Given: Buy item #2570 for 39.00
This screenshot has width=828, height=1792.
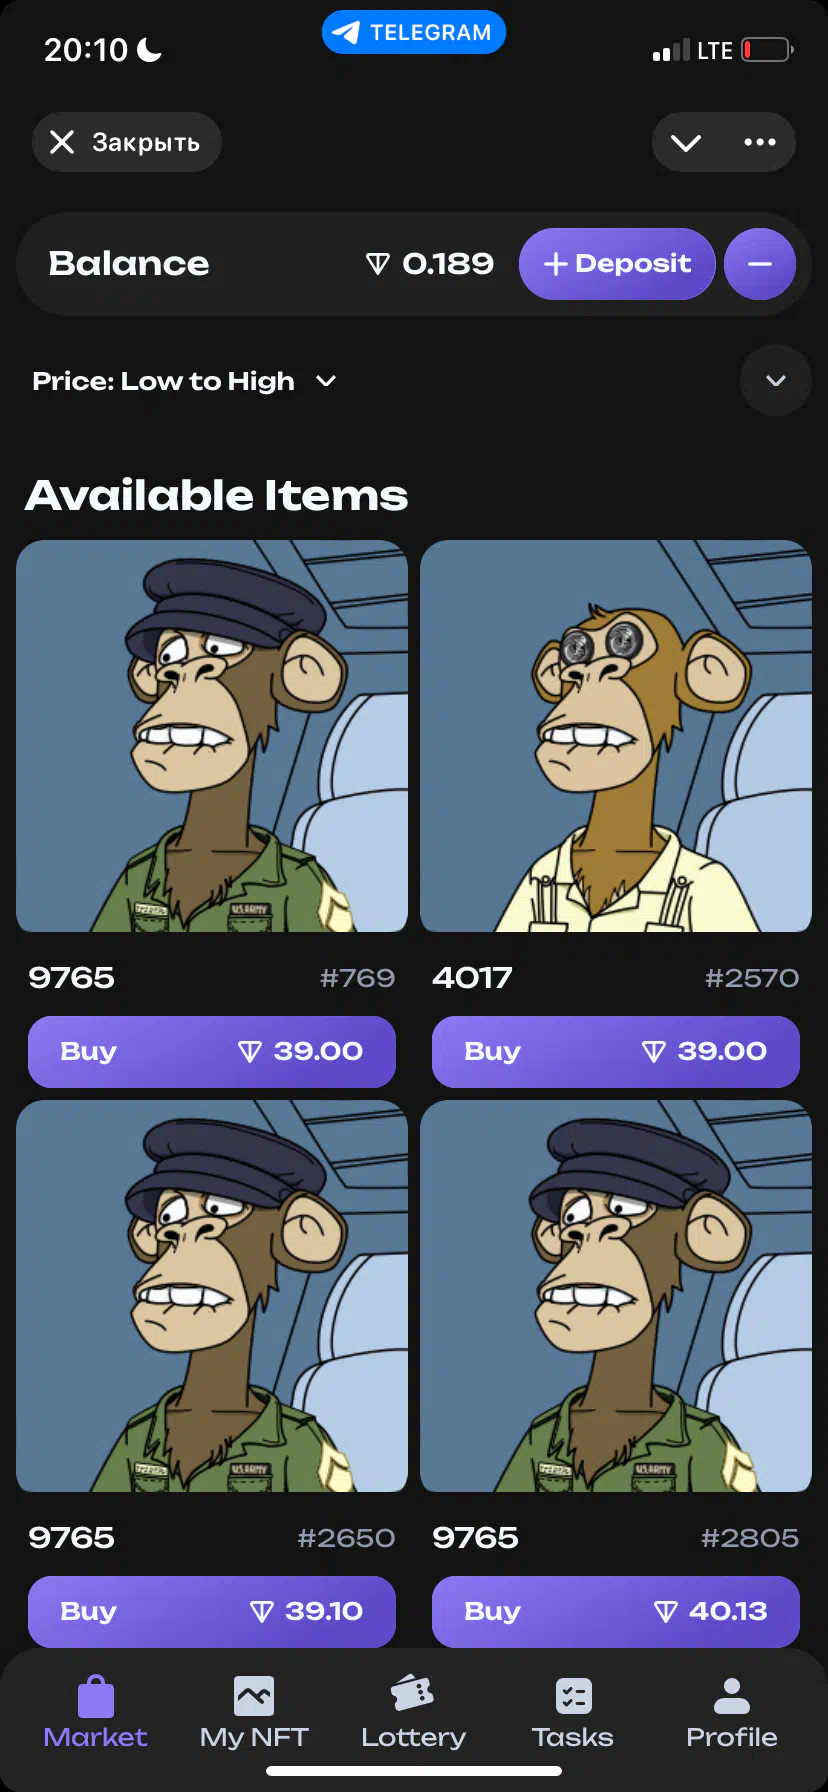Looking at the screenshot, I should 616,1051.
